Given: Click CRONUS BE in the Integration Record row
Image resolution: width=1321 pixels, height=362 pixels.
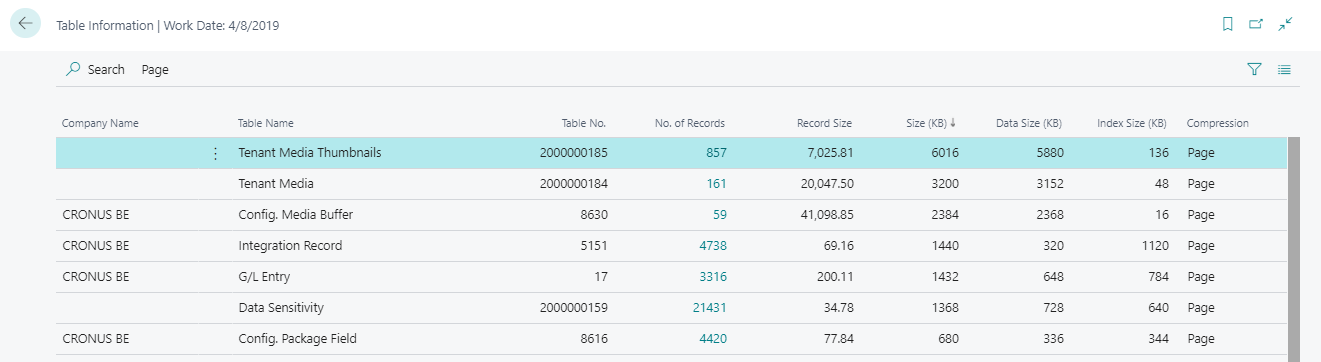Looking at the screenshot, I should (96, 246).
